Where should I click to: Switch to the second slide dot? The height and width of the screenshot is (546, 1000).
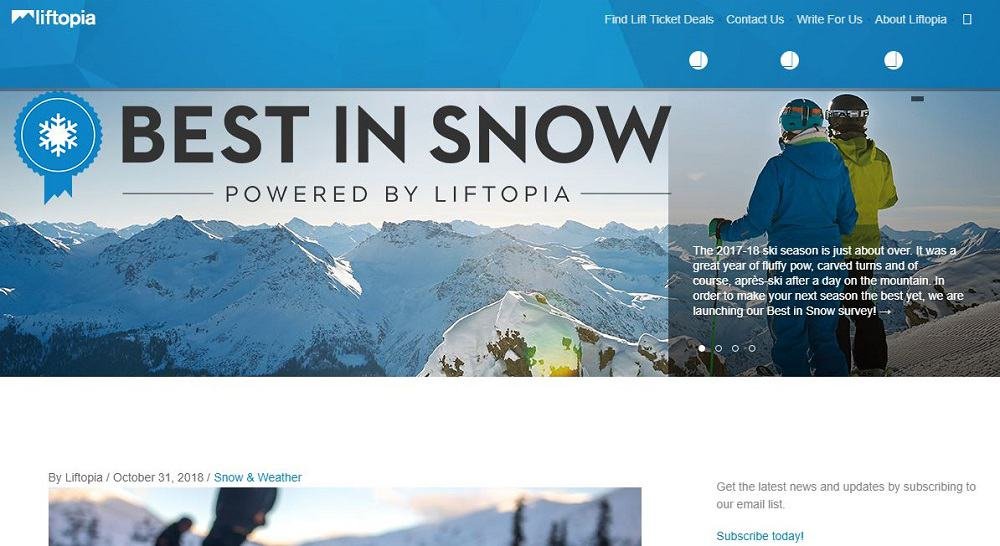(x=719, y=348)
